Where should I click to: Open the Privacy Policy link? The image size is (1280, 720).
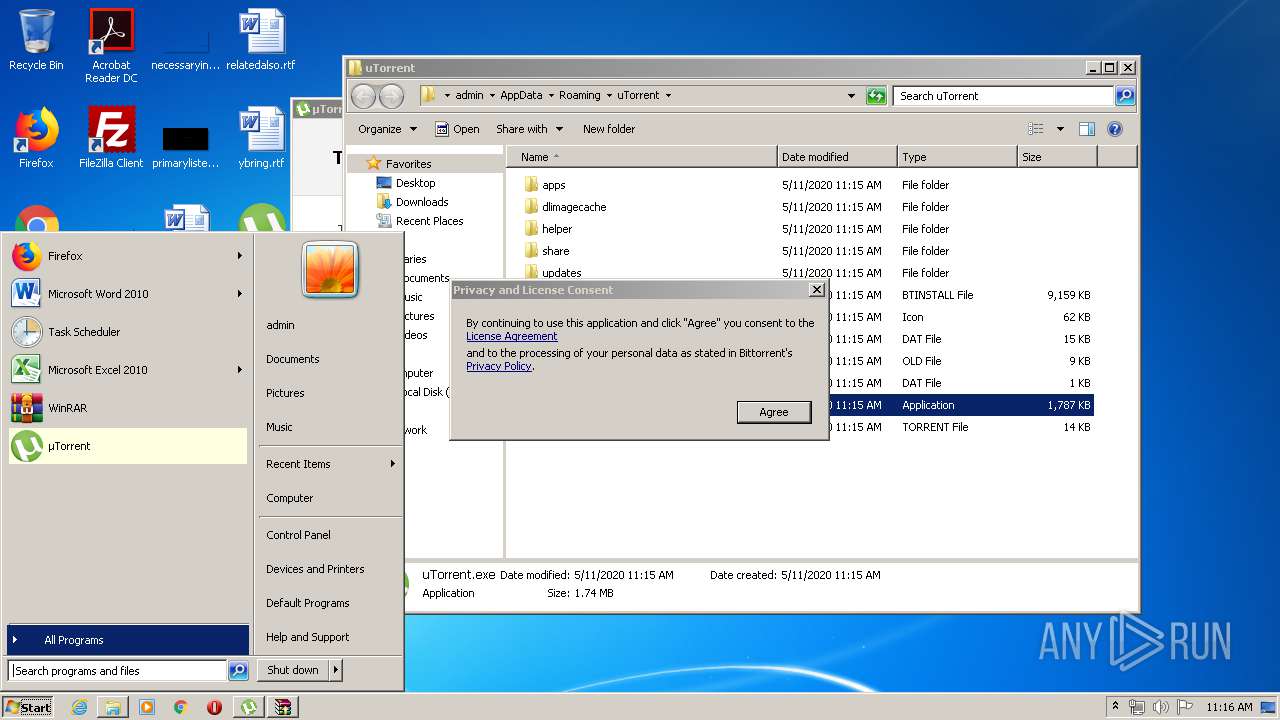coord(499,366)
